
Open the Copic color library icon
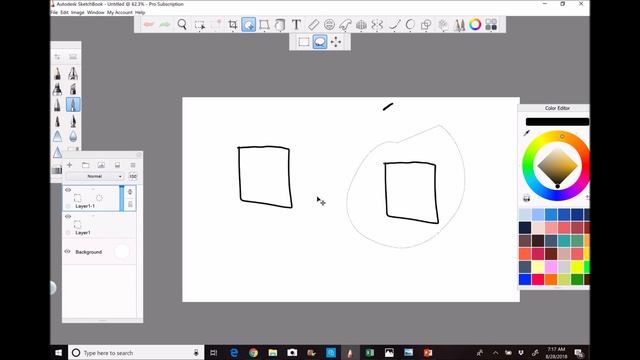tap(491, 24)
